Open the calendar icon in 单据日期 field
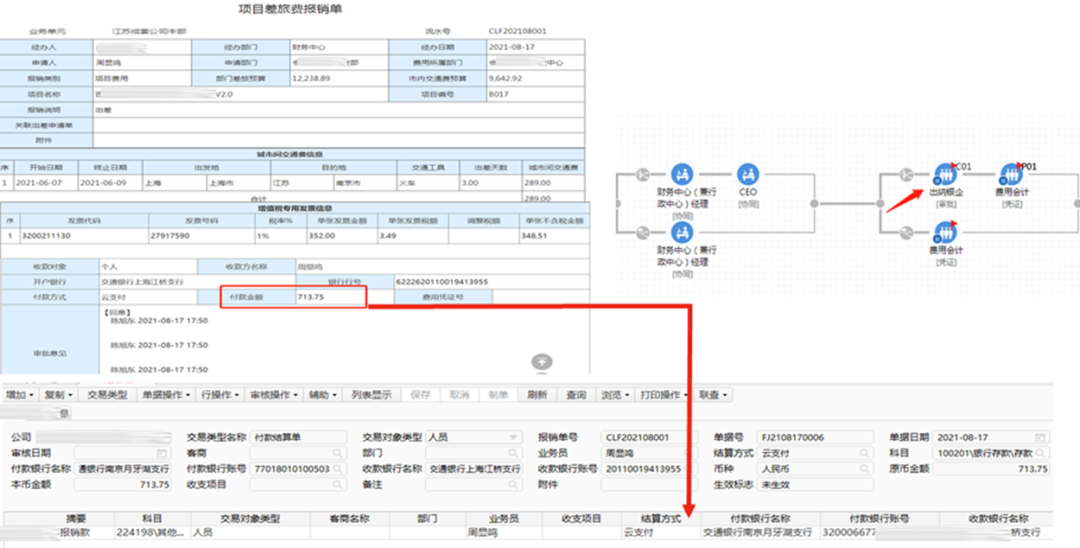The width and height of the screenshot is (1080, 548). pos(1041,438)
